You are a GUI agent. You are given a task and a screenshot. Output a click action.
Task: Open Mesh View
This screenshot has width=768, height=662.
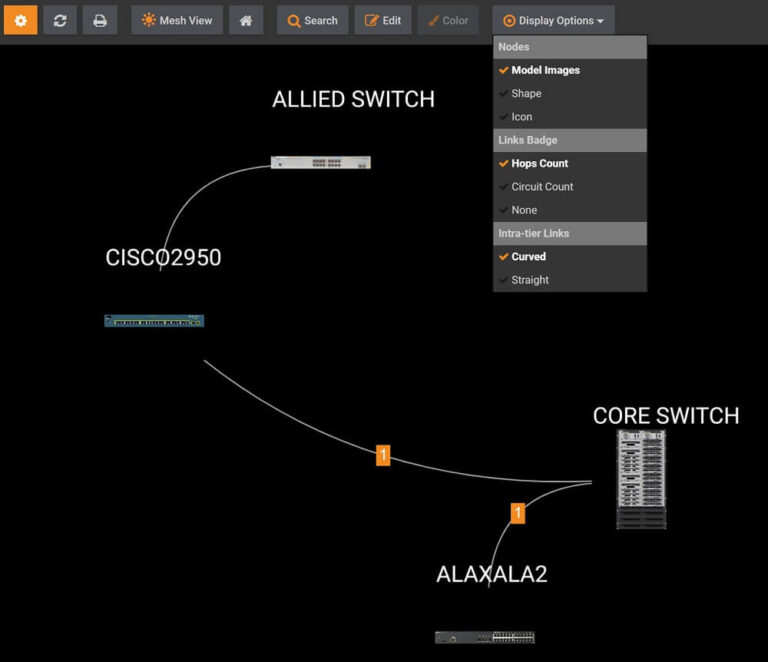click(x=177, y=20)
